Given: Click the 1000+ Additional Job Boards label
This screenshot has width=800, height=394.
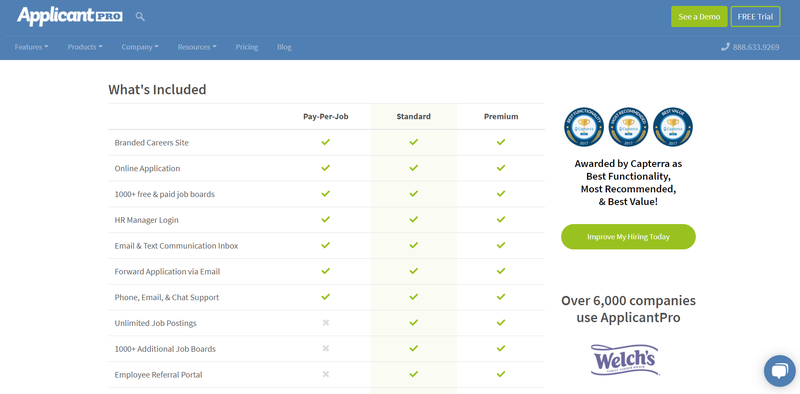Looking at the screenshot, I should click(x=165, y=349).
